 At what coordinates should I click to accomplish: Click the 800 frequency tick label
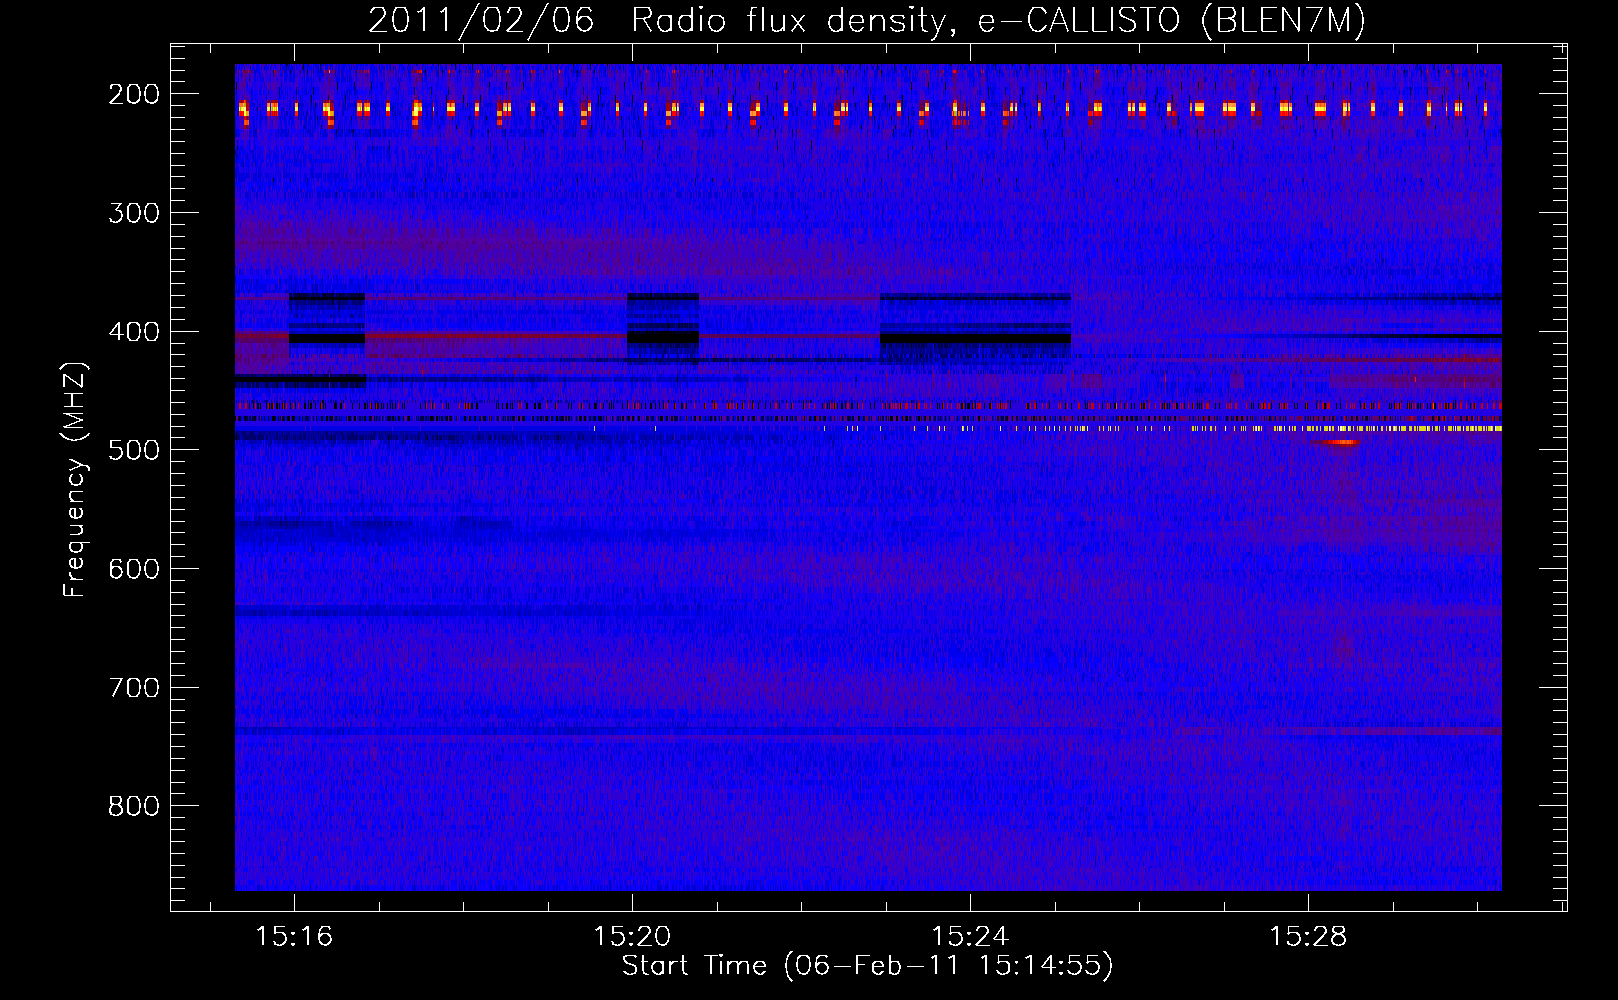point(134,806)
